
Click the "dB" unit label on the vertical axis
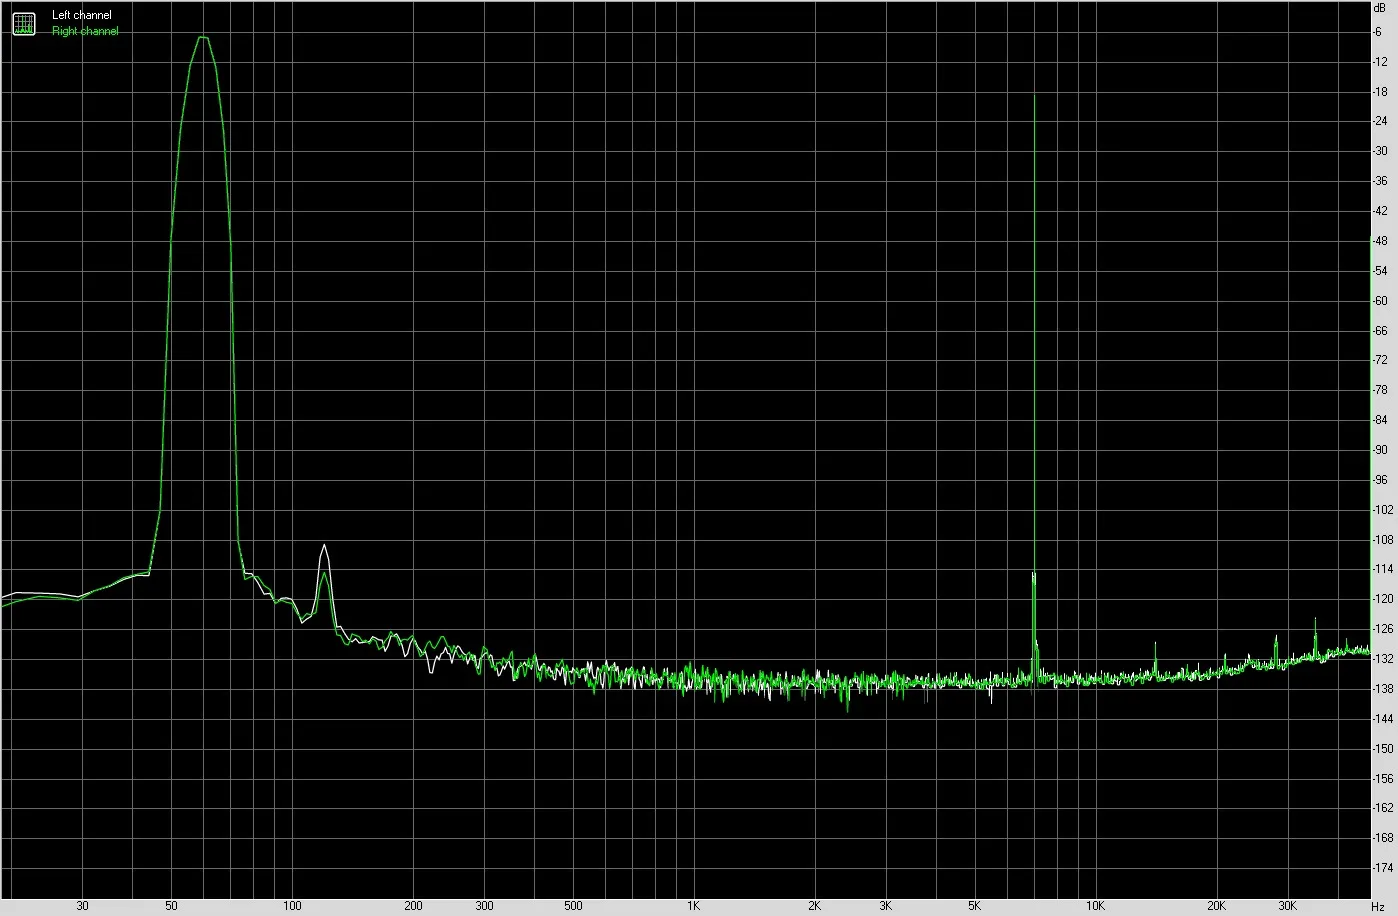pyautogui.click(x=1380, y=7)
